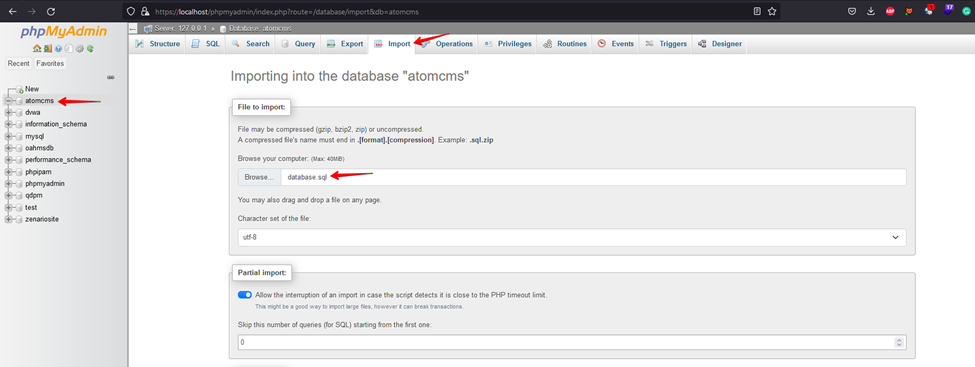Open character set of the file dropdown
Screen dimensions: 975x367
coord(572,238)
